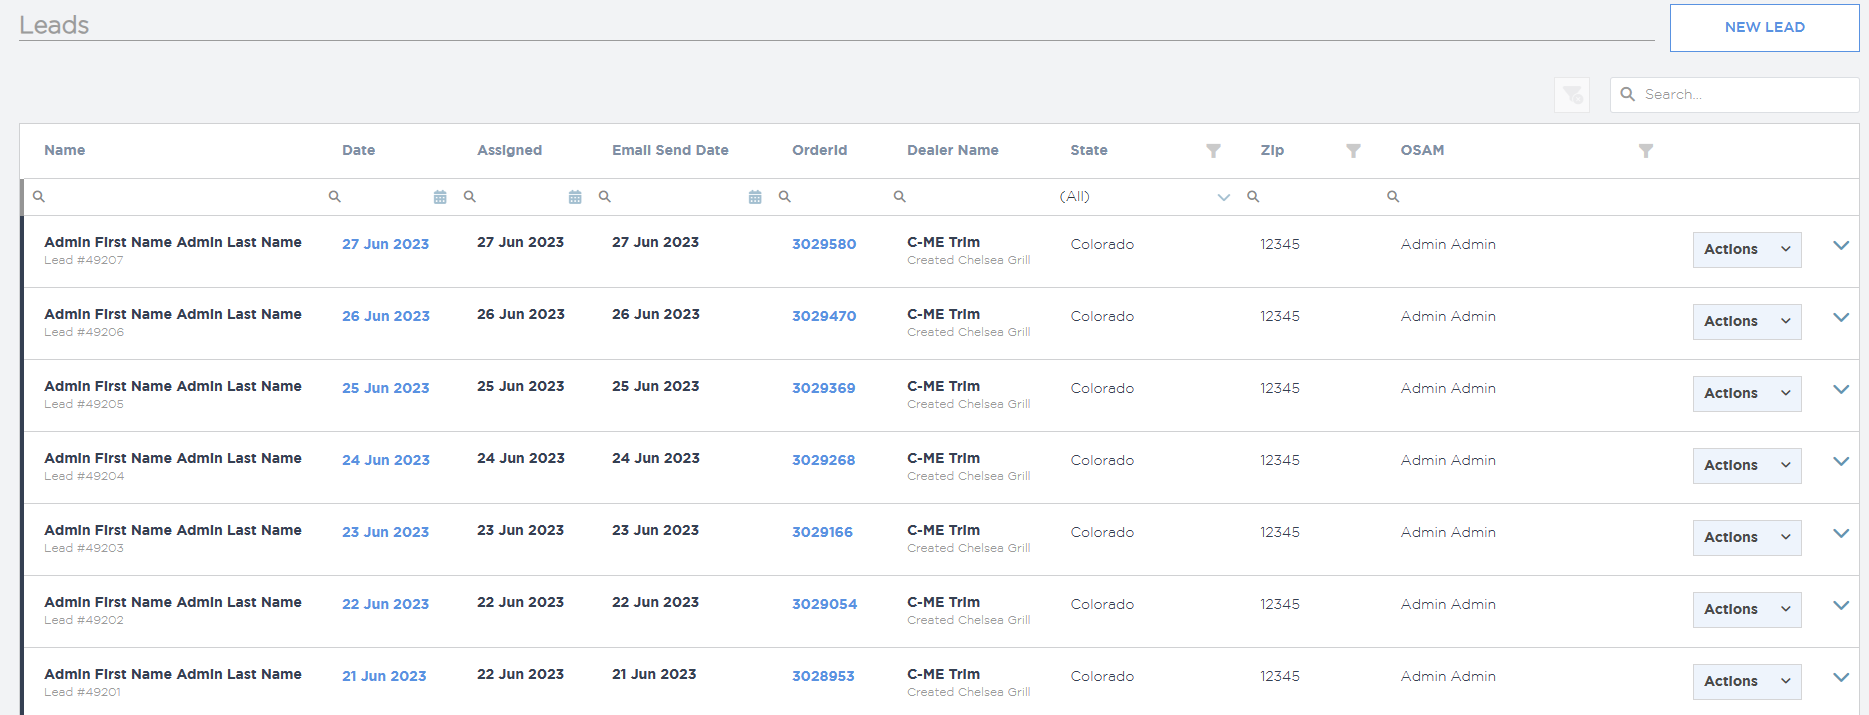
Task: Click the OSAM filter magnifier icon
Action: pyautogui.click(x=1393, y=197)
